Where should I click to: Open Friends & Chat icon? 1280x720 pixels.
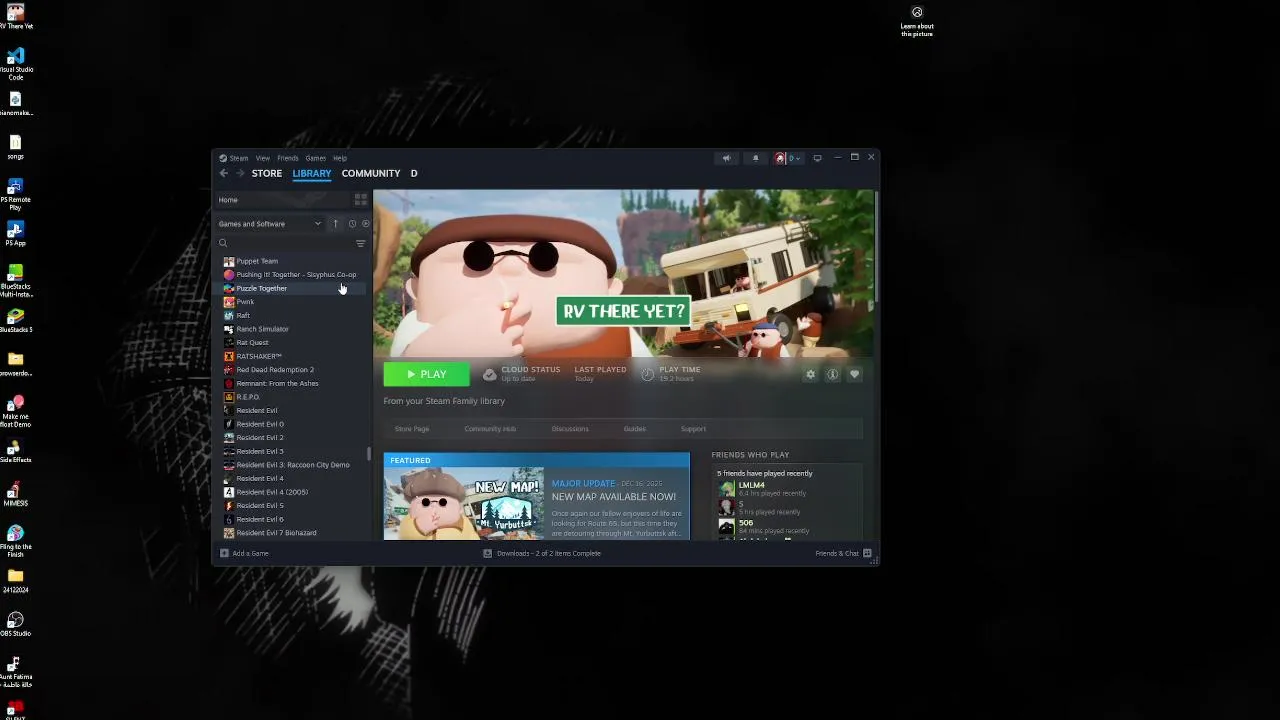867,553
